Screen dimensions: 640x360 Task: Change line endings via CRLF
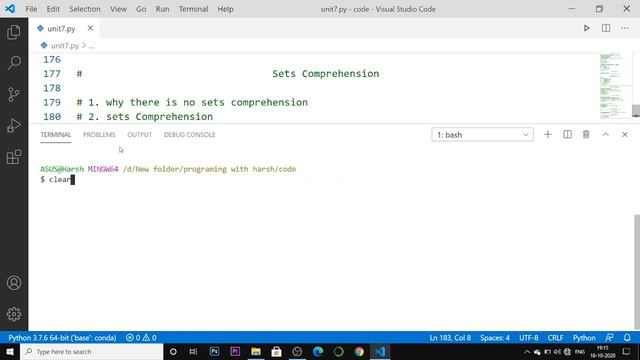[556, 338]
